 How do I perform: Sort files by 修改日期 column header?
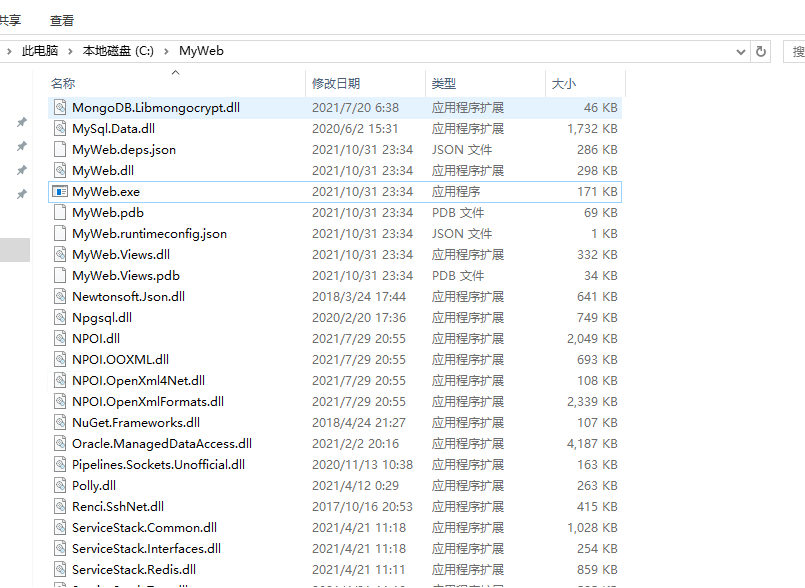(x=366, y=83)
